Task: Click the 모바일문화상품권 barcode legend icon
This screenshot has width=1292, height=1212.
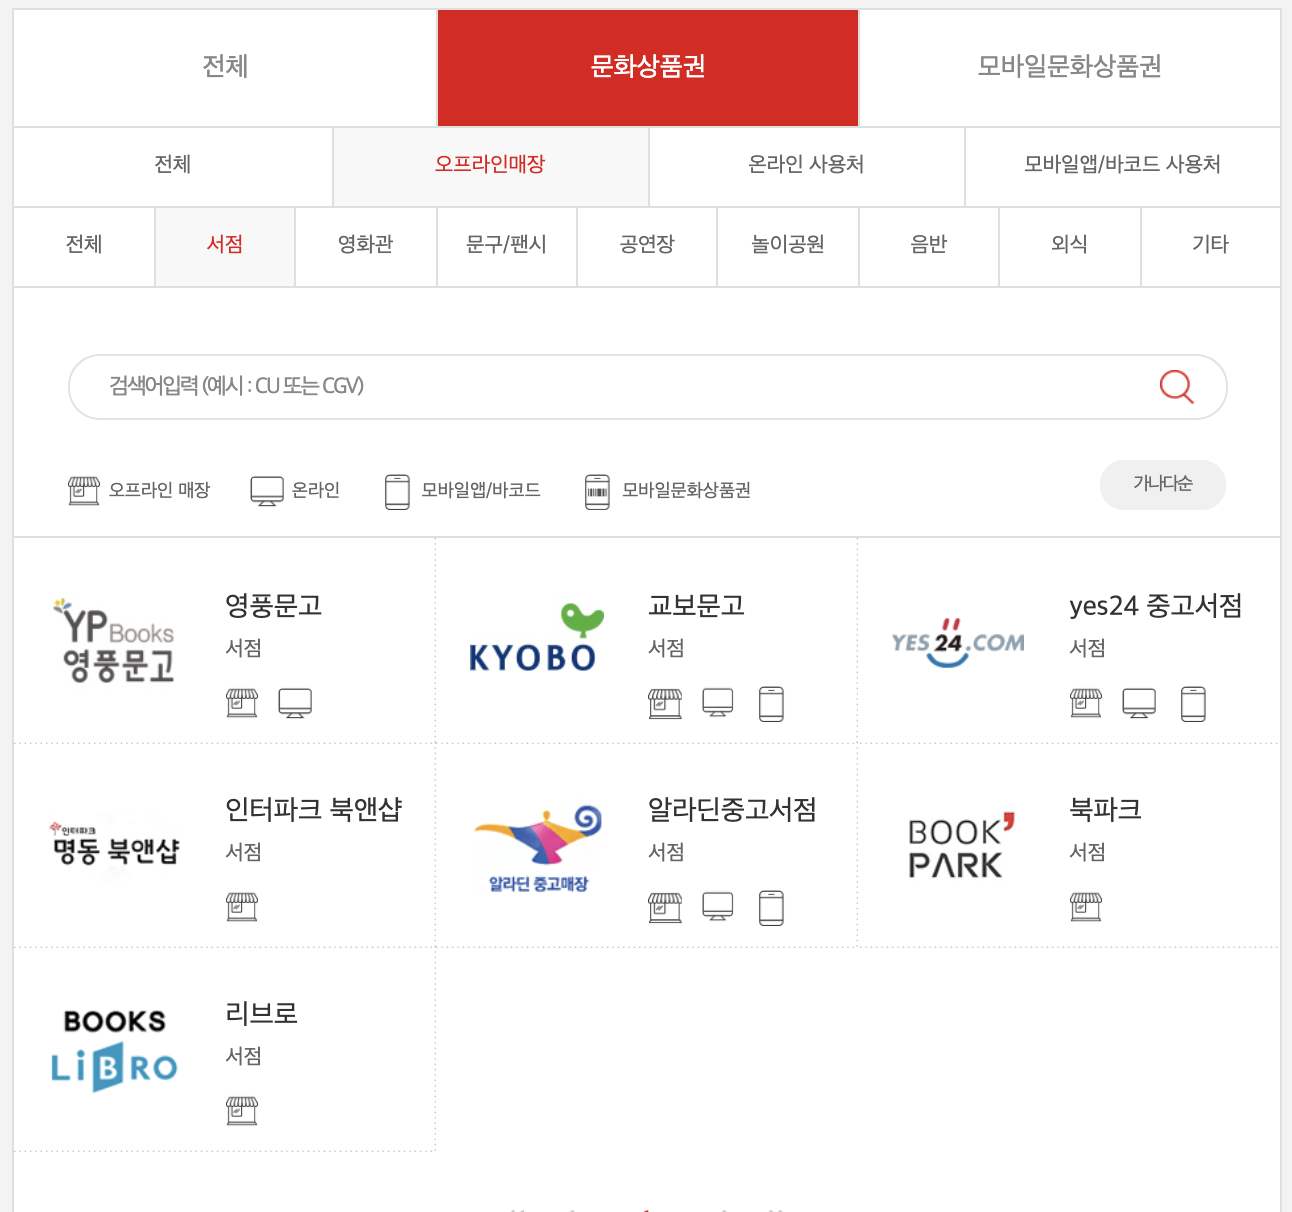Action: pyautogui.click(x=598, y=490)
